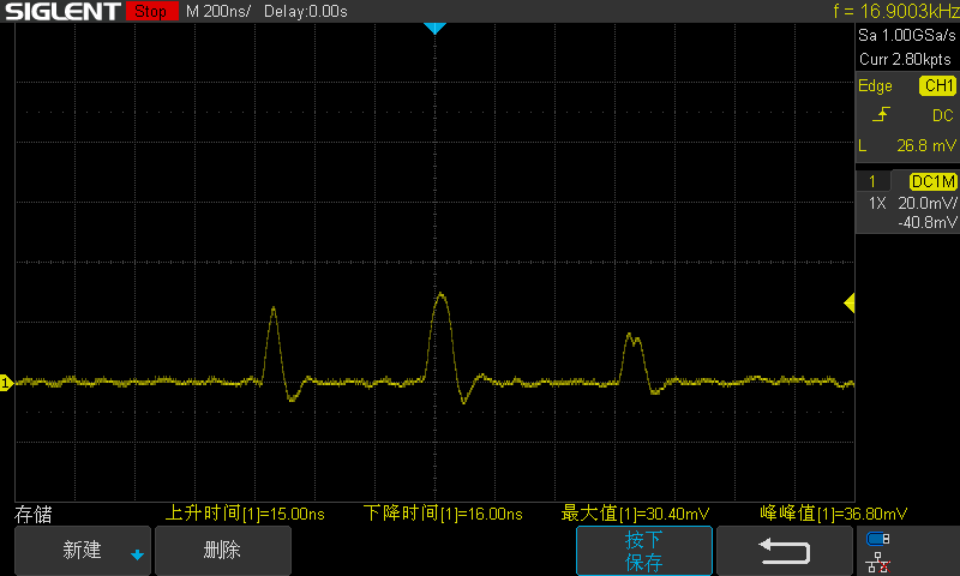Click the 存储 (Storage) menu title

point(33,514)
